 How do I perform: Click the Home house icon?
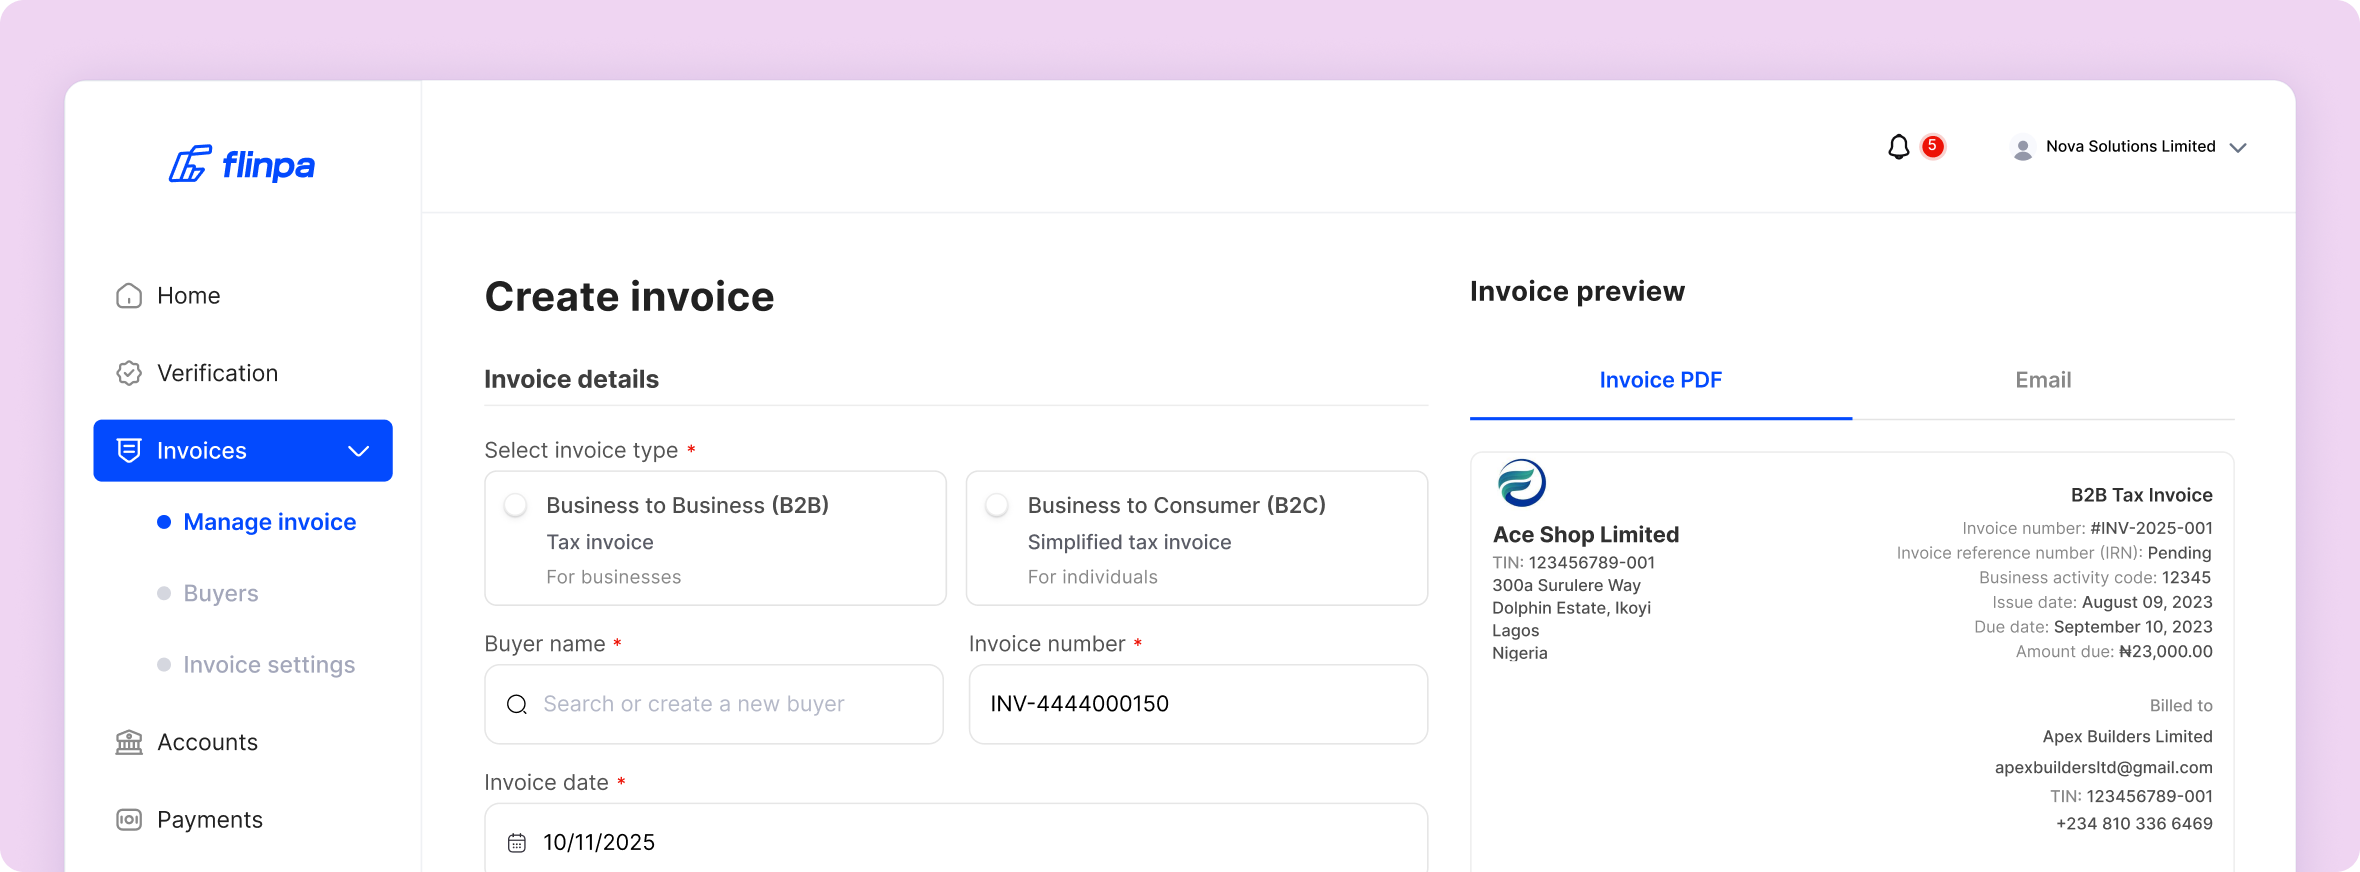[129, 296]
